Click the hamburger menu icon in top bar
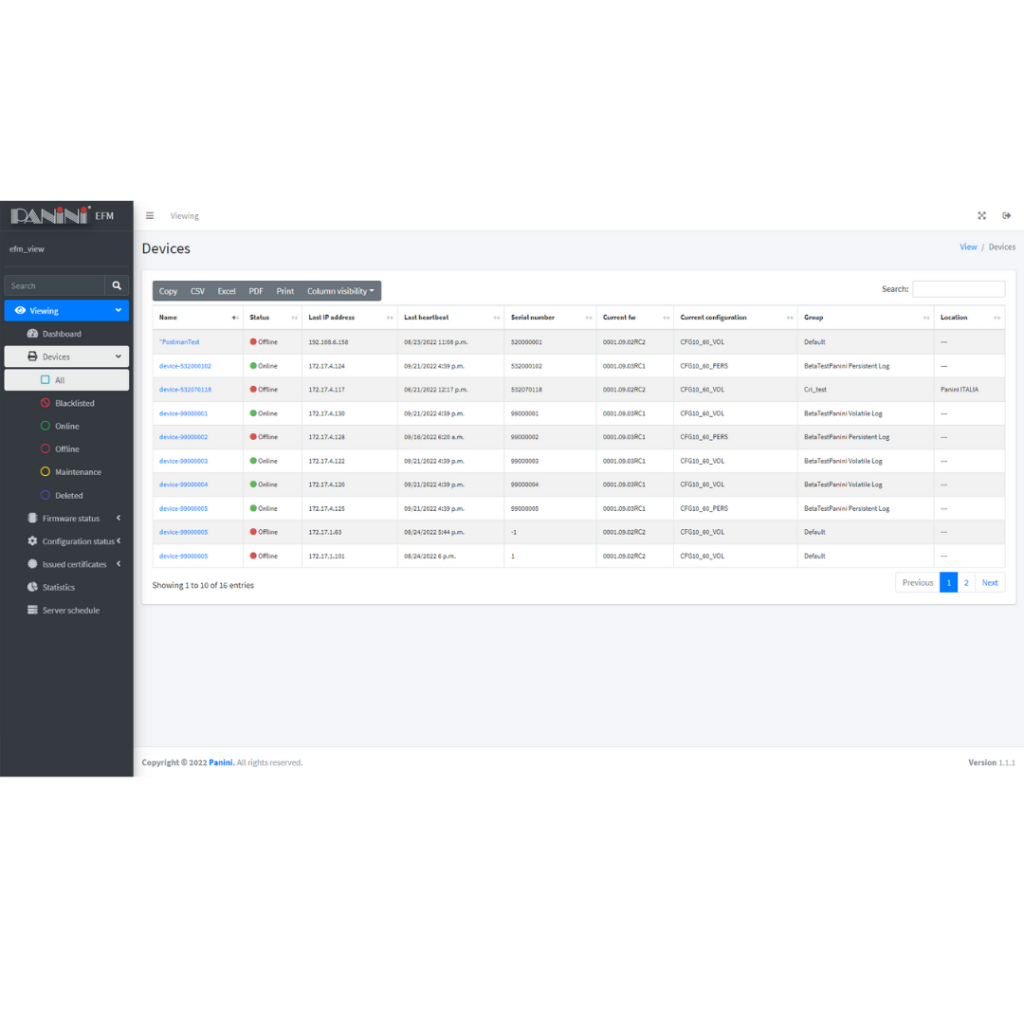The width and height of the screenshot is (1024, 1024). tap(150, 216)
